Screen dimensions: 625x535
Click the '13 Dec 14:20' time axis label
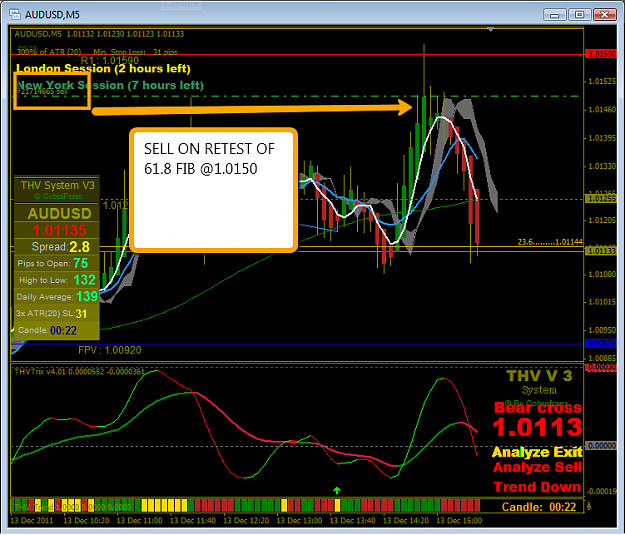[406, 521]
